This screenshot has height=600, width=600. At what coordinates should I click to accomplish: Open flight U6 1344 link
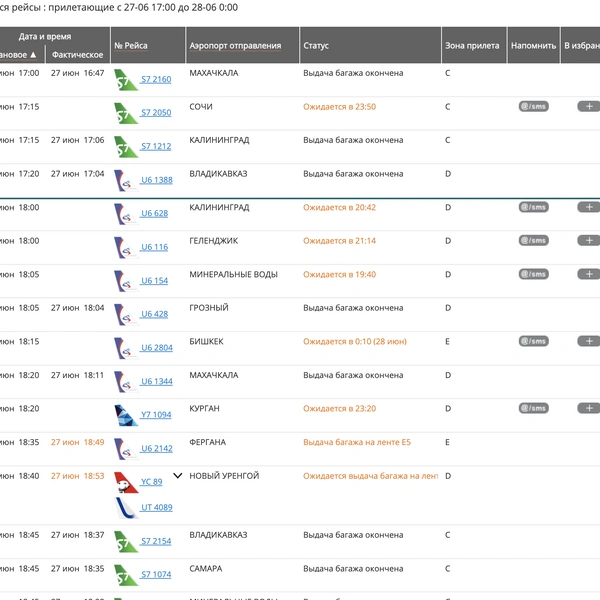pyautogui.click(x=157, y=381)
